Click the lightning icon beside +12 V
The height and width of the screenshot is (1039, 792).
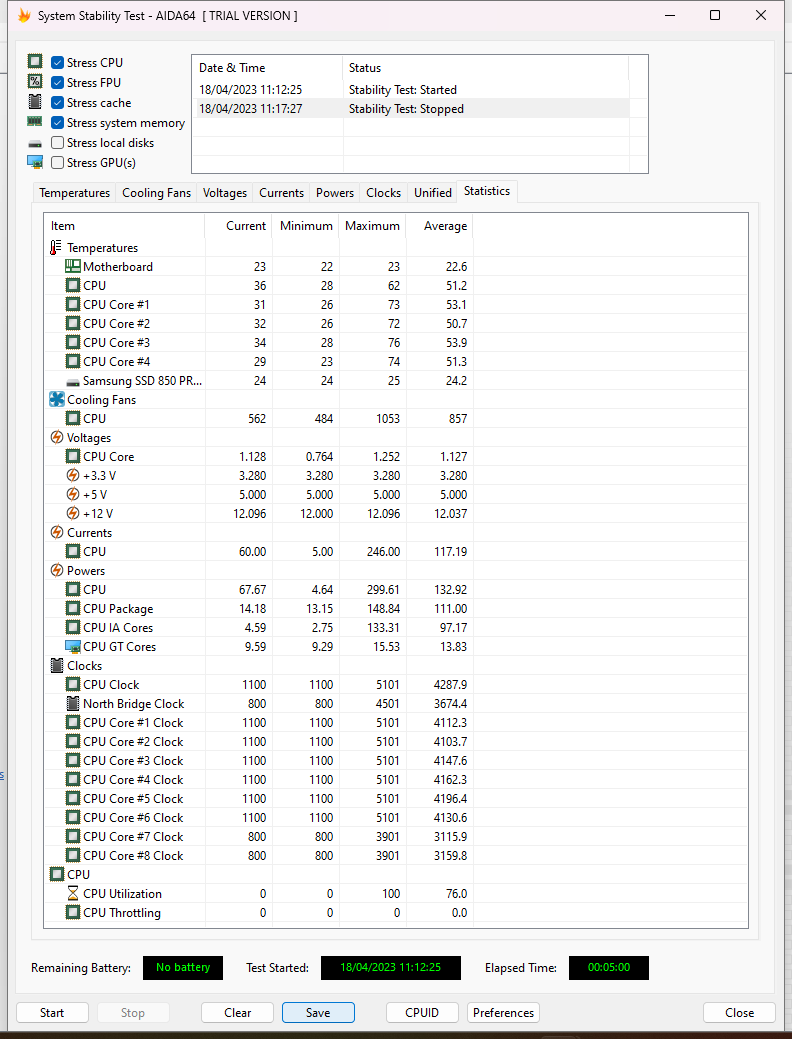(73, 514)
